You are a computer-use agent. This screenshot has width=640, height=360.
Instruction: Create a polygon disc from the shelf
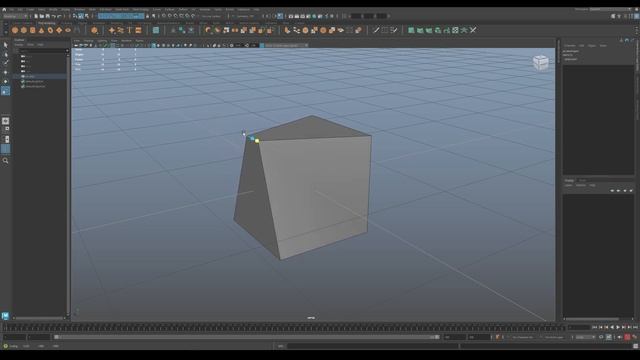click(68, 30)
